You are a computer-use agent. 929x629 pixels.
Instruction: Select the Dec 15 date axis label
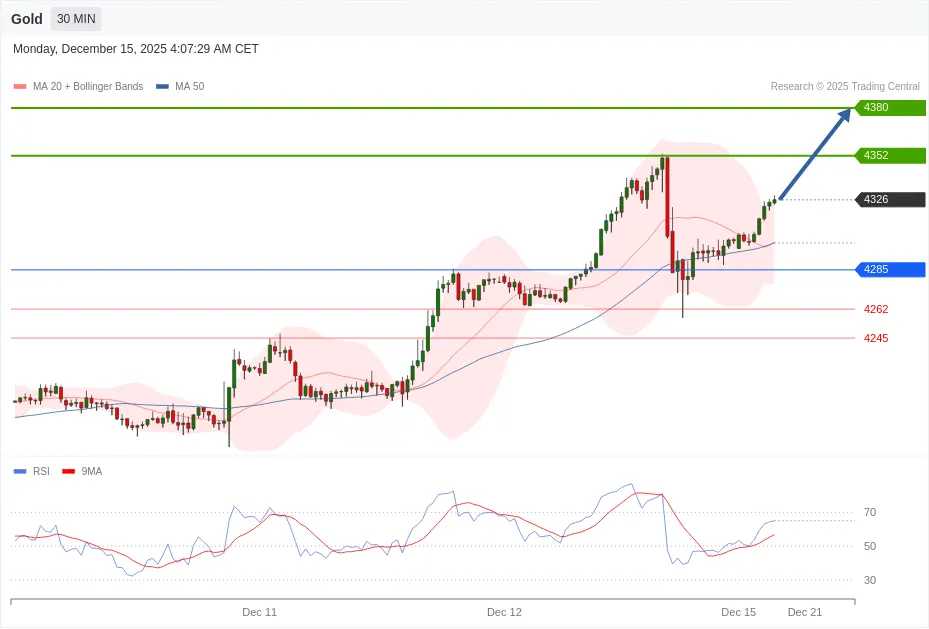[739, 612]
